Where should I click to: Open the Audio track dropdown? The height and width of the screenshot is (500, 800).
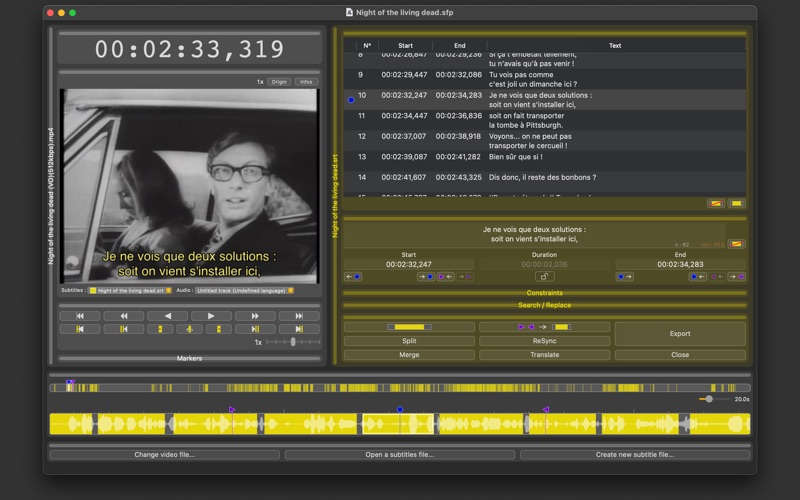[244, 290]
